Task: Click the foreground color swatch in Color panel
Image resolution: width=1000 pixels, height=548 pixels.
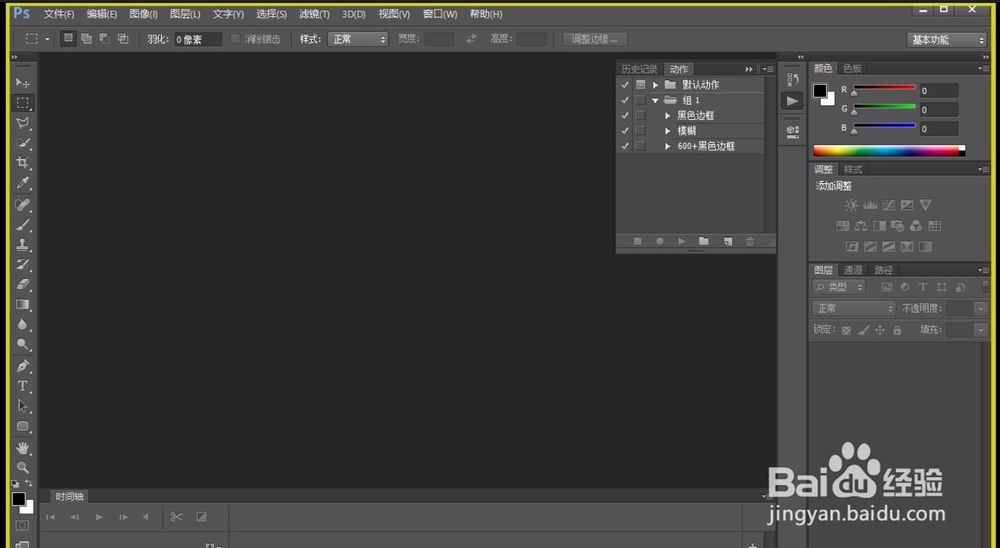Action: click(820, 91)
